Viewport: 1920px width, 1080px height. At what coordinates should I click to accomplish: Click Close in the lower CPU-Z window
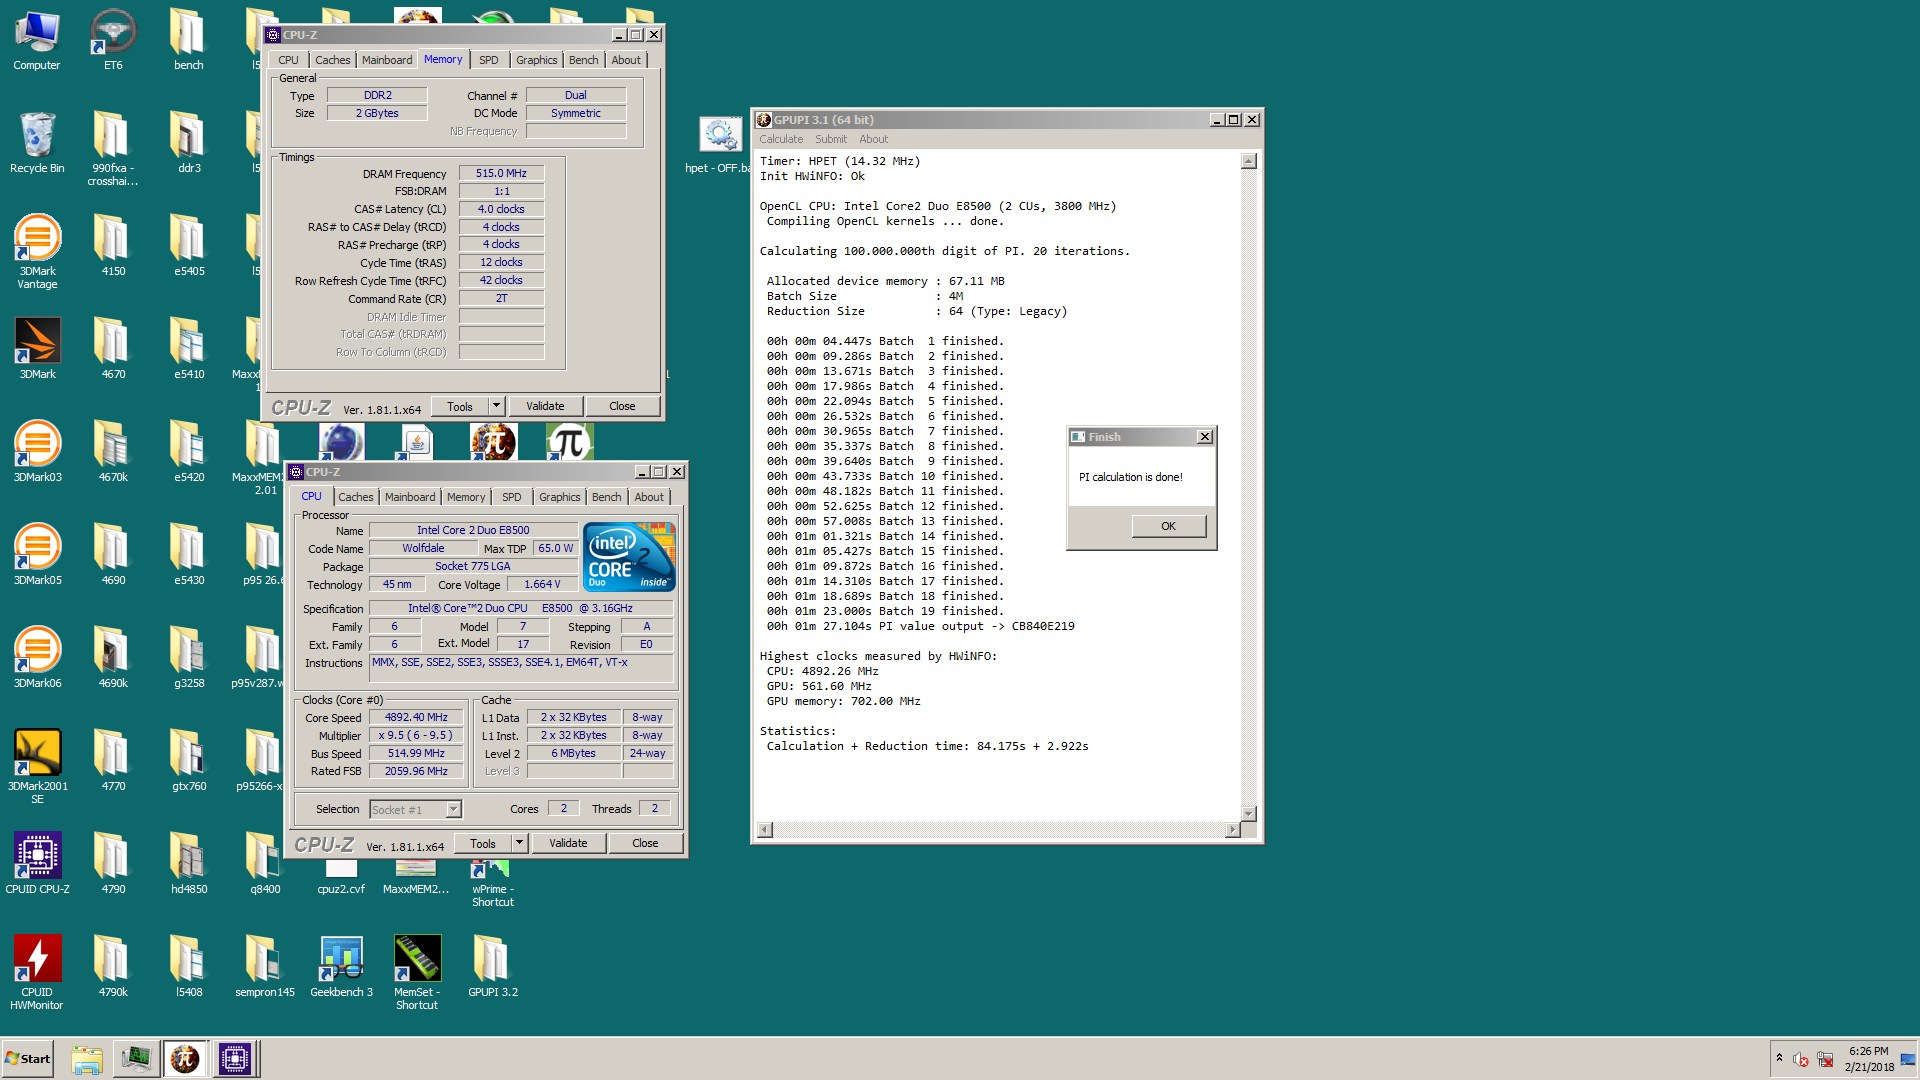point(645,843)
